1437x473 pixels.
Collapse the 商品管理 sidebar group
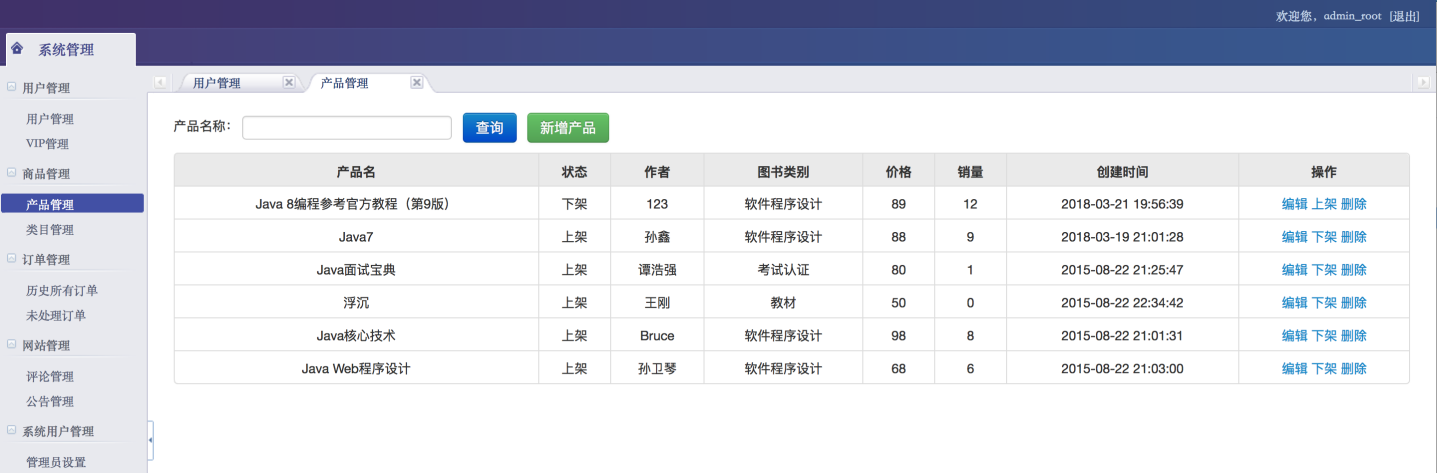coord(11,173)
